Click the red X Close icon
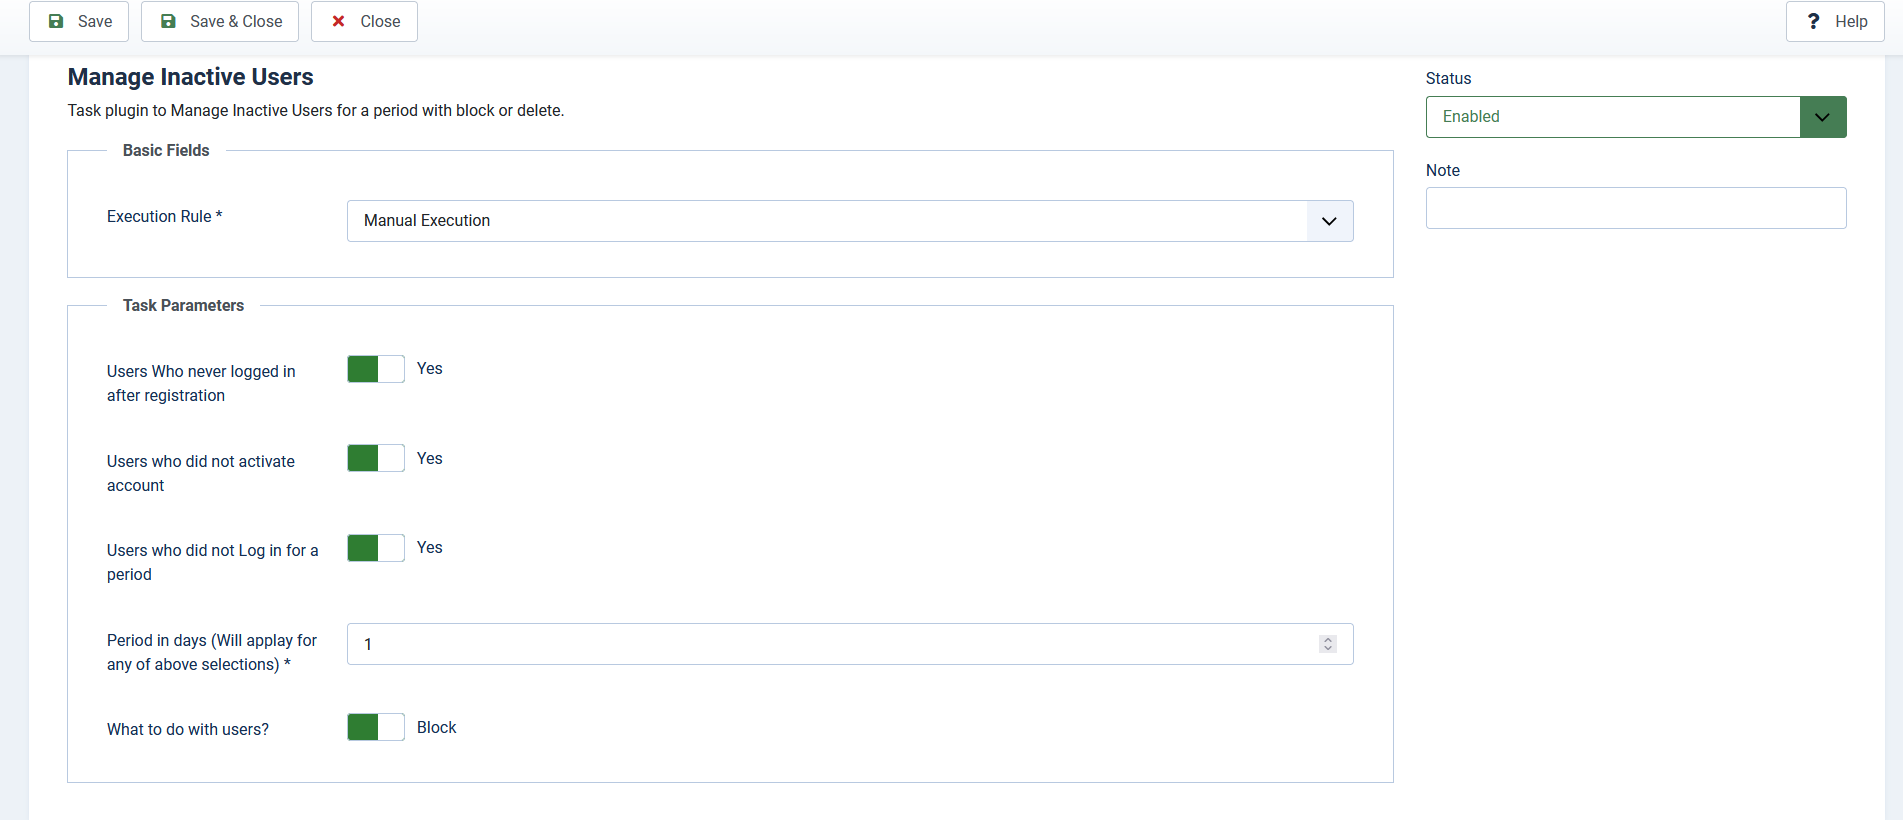Image resolution: width=1903 pixels, height=820 pixels. pos(339,21)
